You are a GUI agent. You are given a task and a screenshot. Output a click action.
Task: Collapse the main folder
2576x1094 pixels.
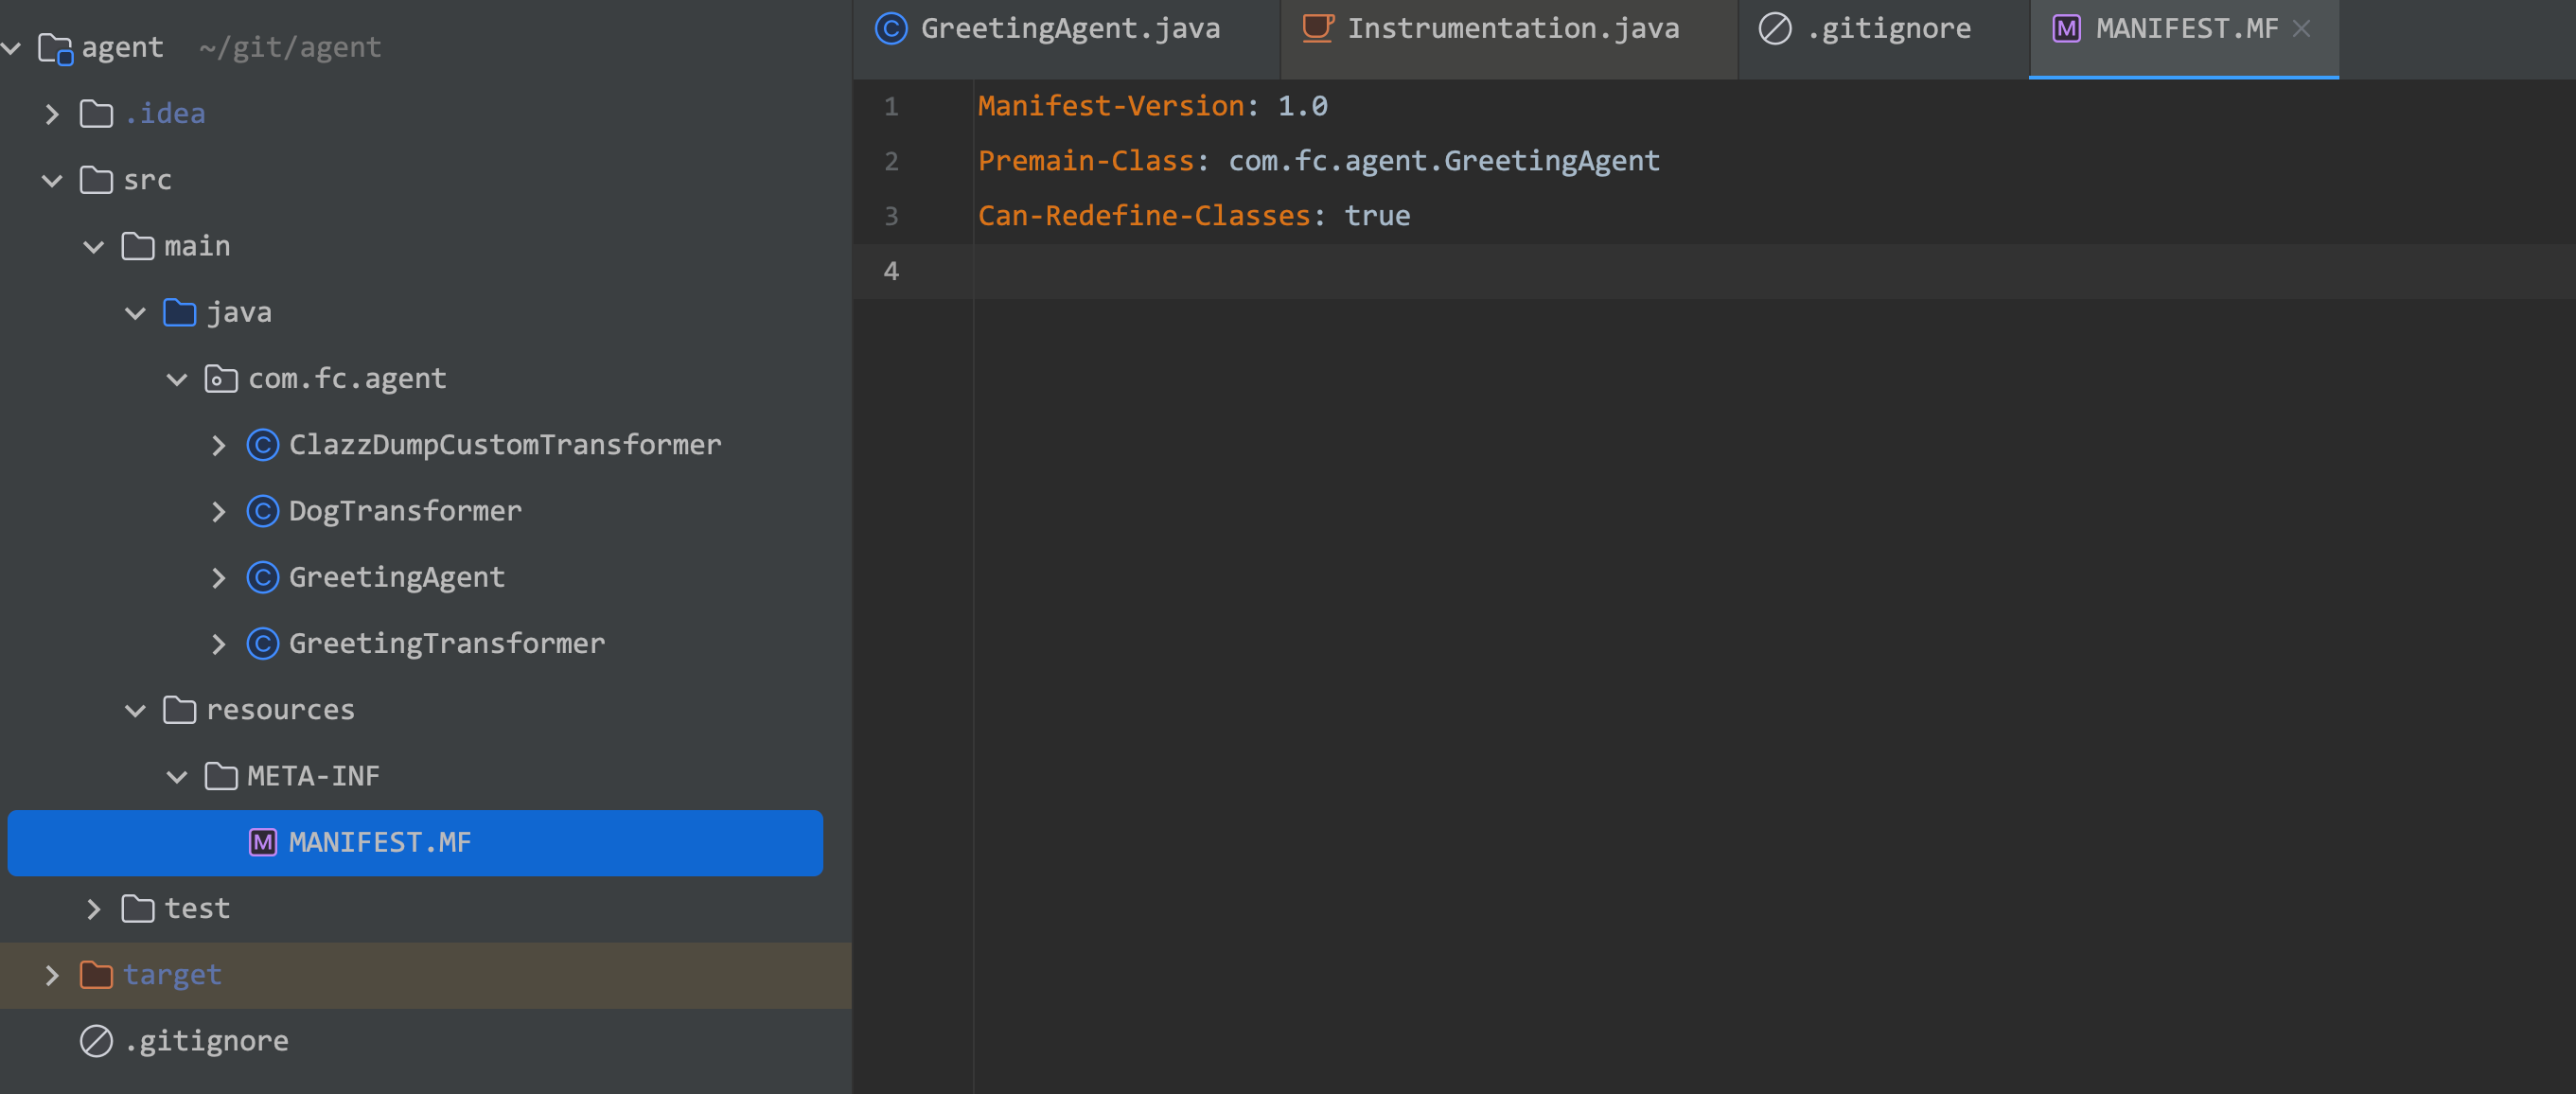pos(94,246)
